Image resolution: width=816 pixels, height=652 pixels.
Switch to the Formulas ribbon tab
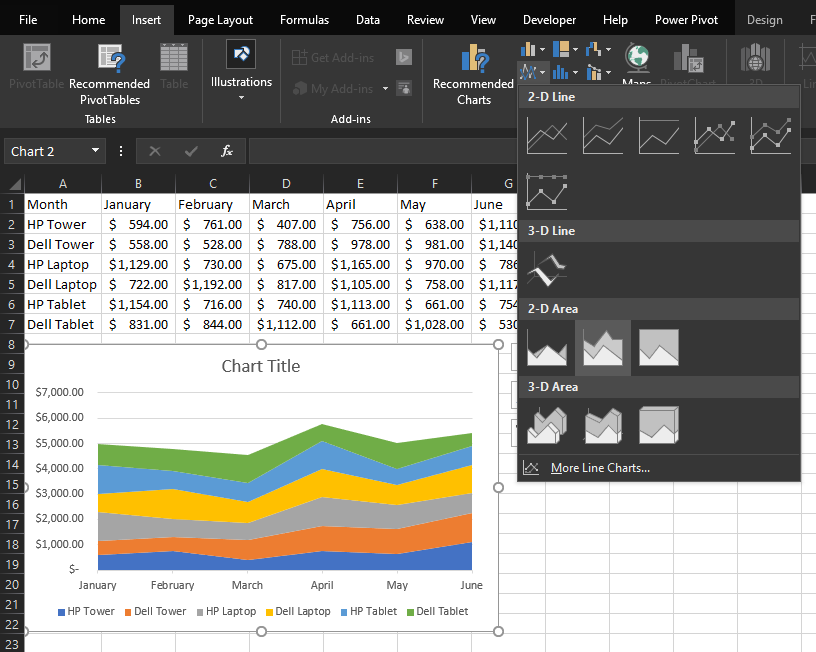click(x=304, y=20)
